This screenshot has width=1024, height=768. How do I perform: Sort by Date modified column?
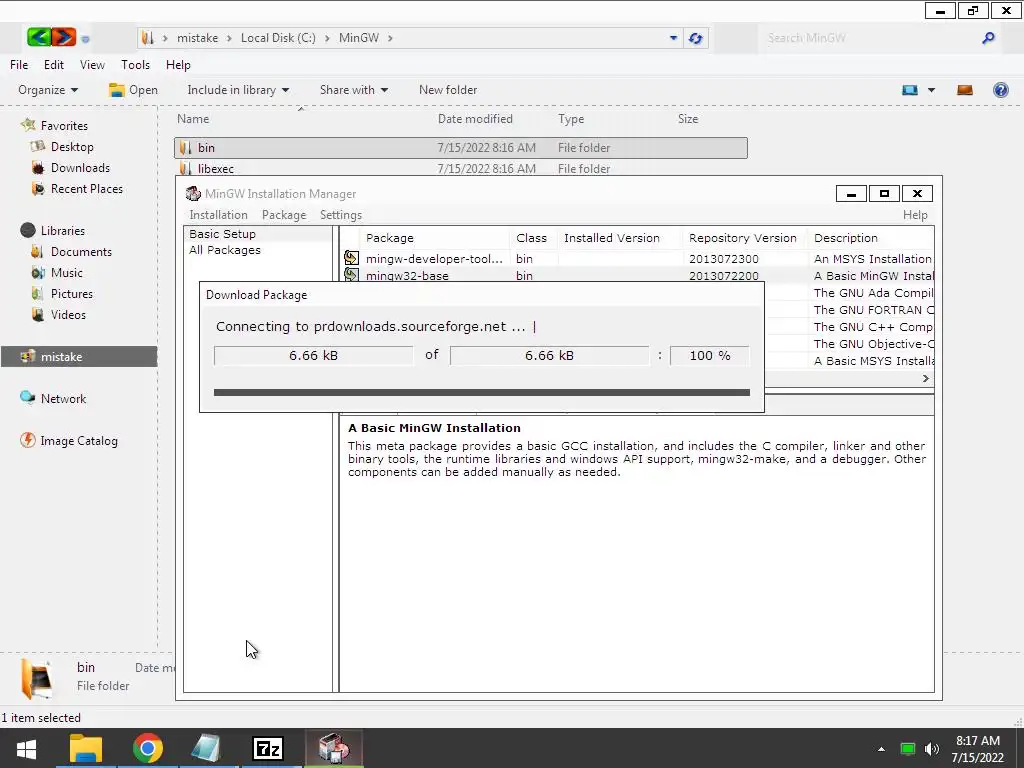point(475,119)
